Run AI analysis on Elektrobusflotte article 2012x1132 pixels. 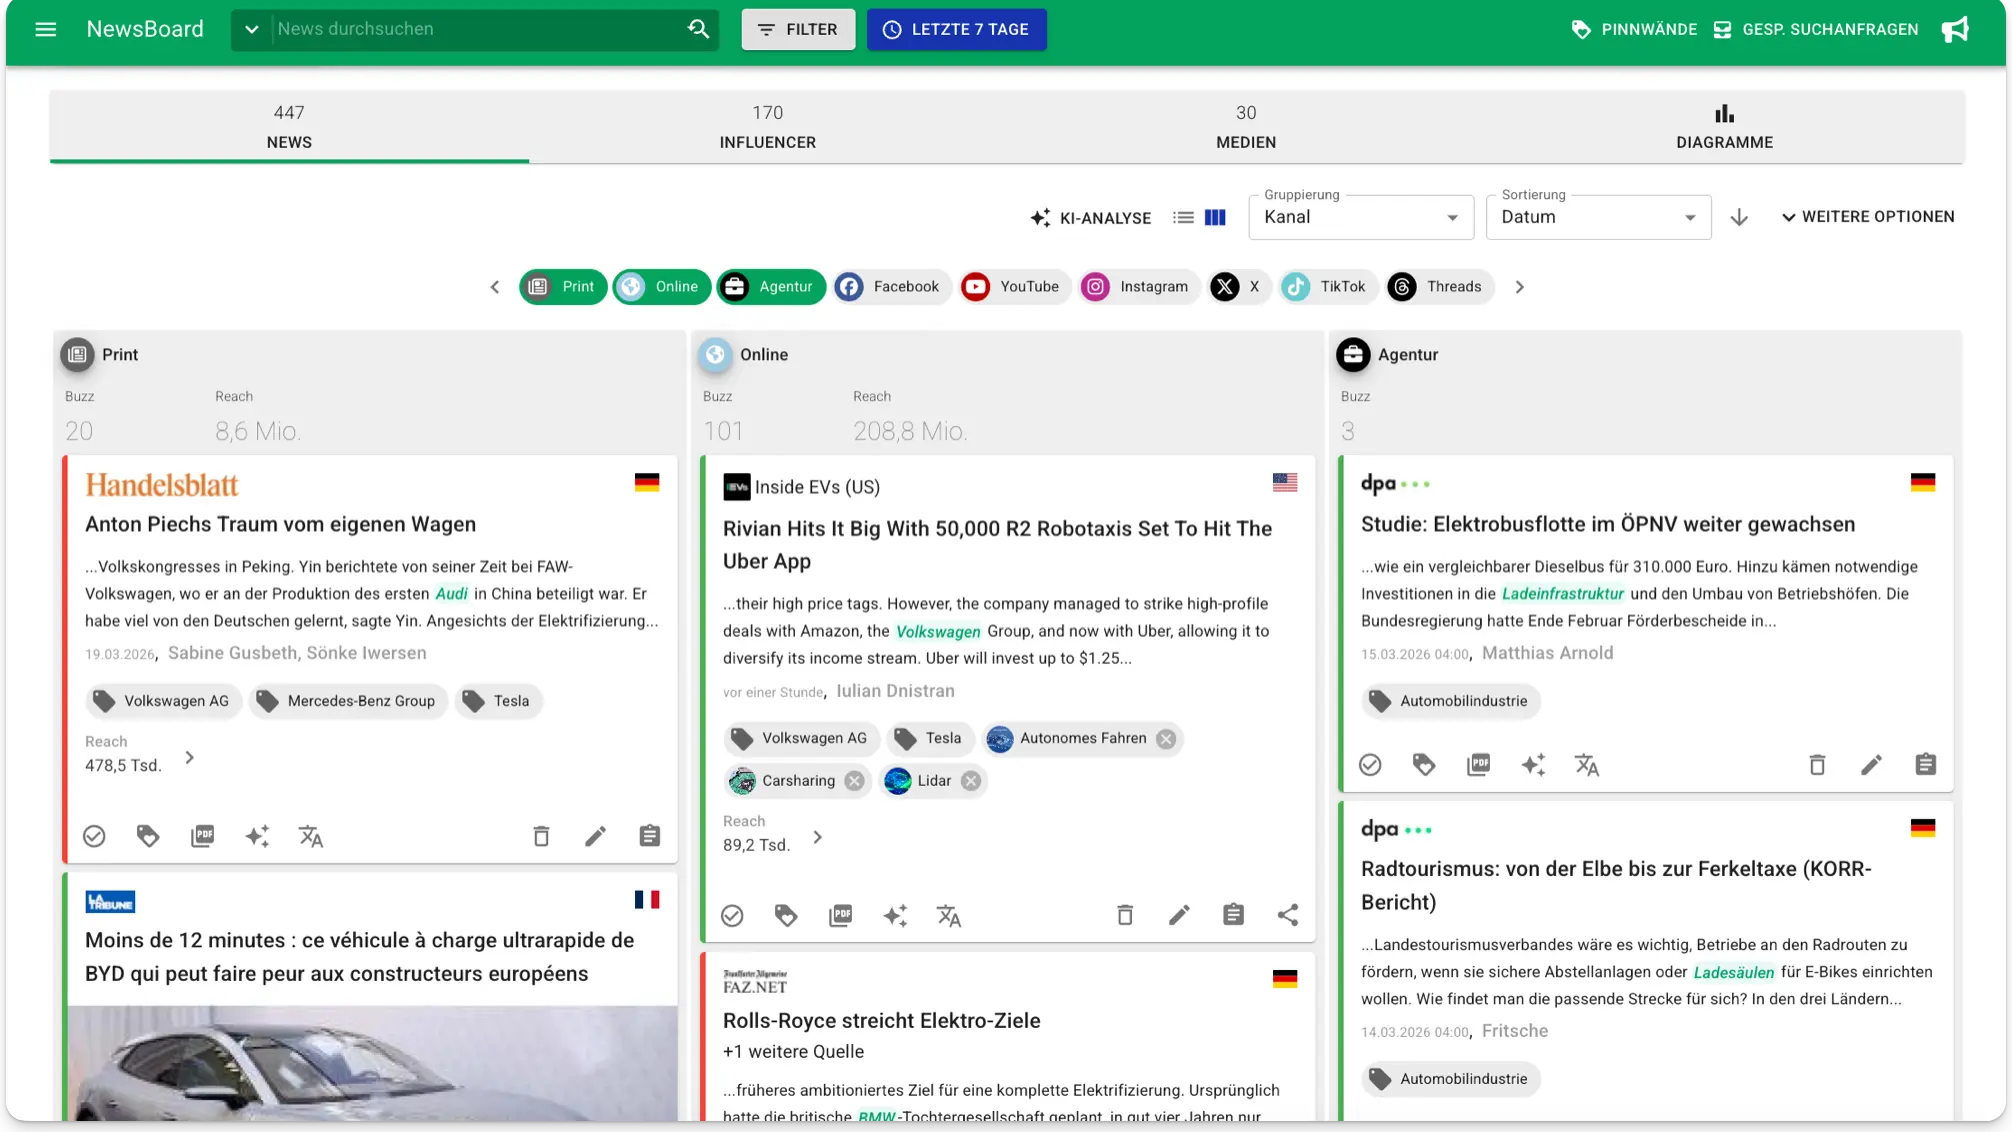(x=1533, y=765)
